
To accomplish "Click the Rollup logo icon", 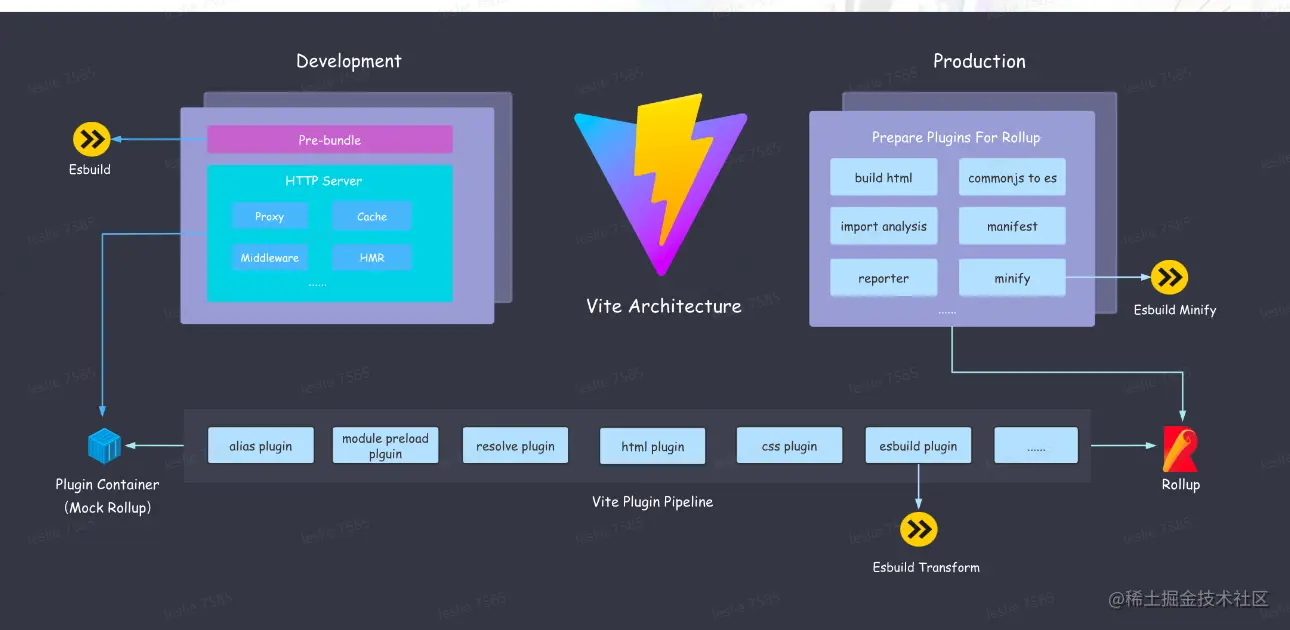I will 1180,449.
